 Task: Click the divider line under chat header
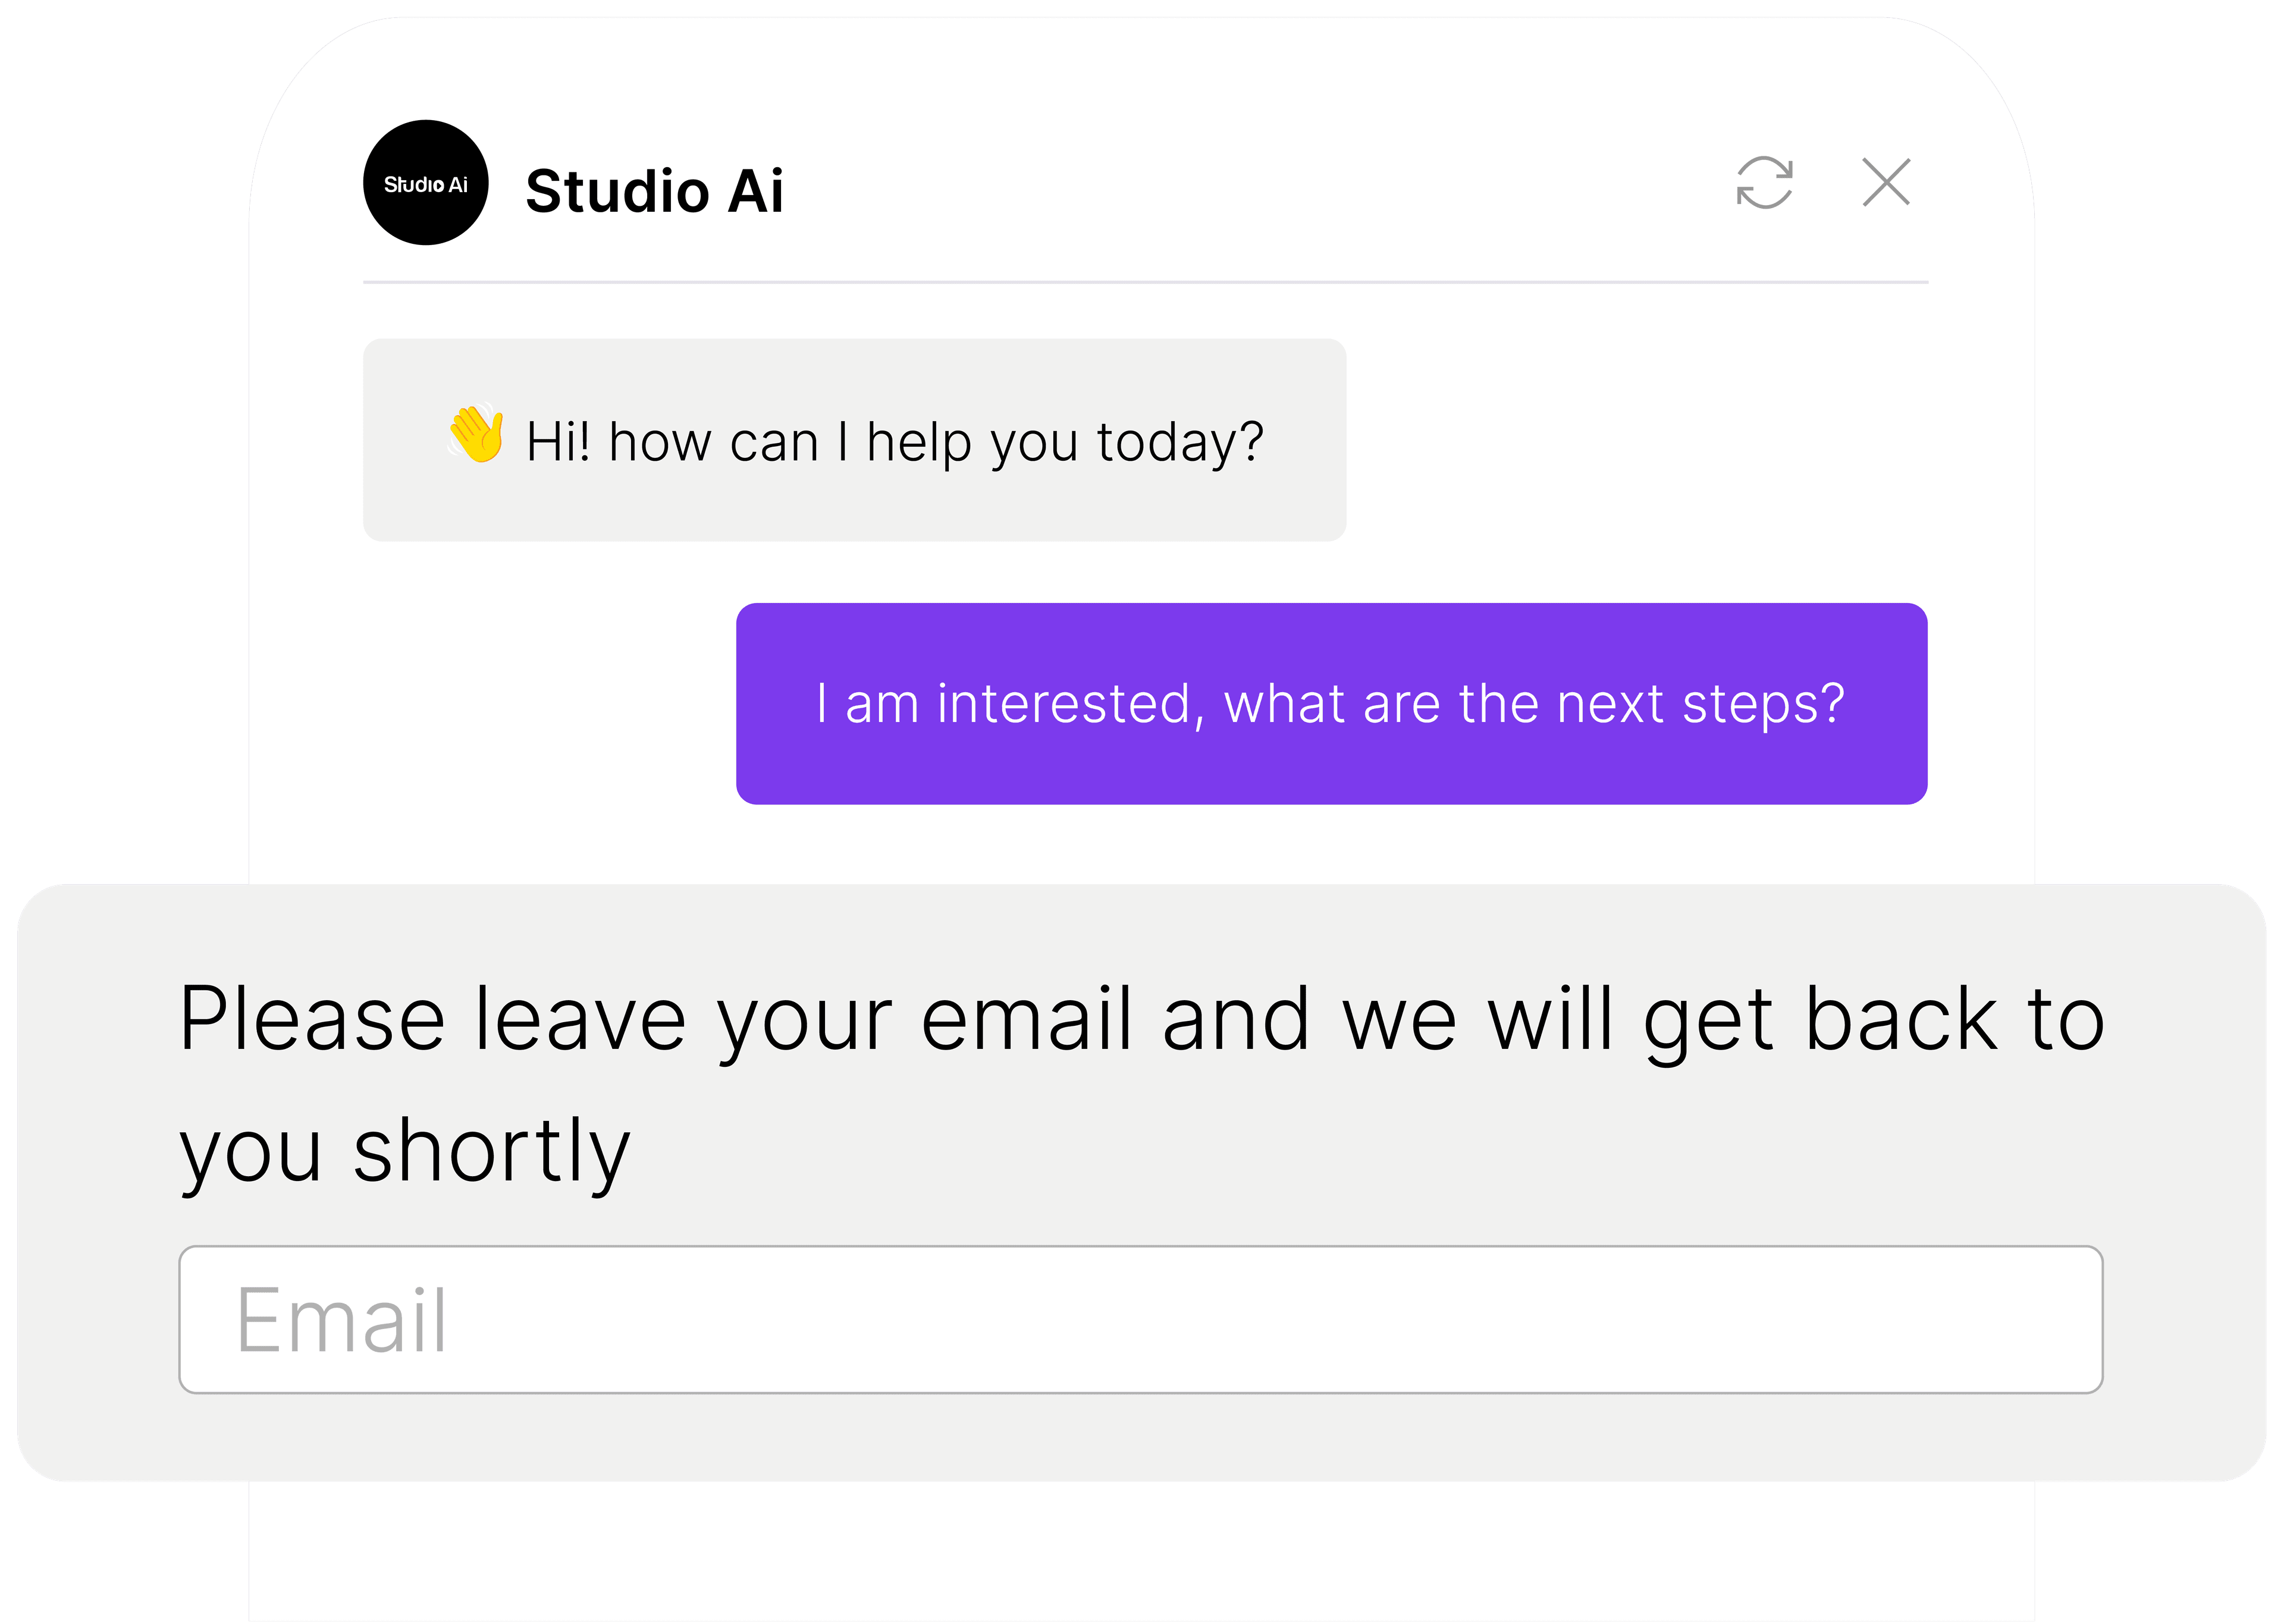coord(1145,283)
